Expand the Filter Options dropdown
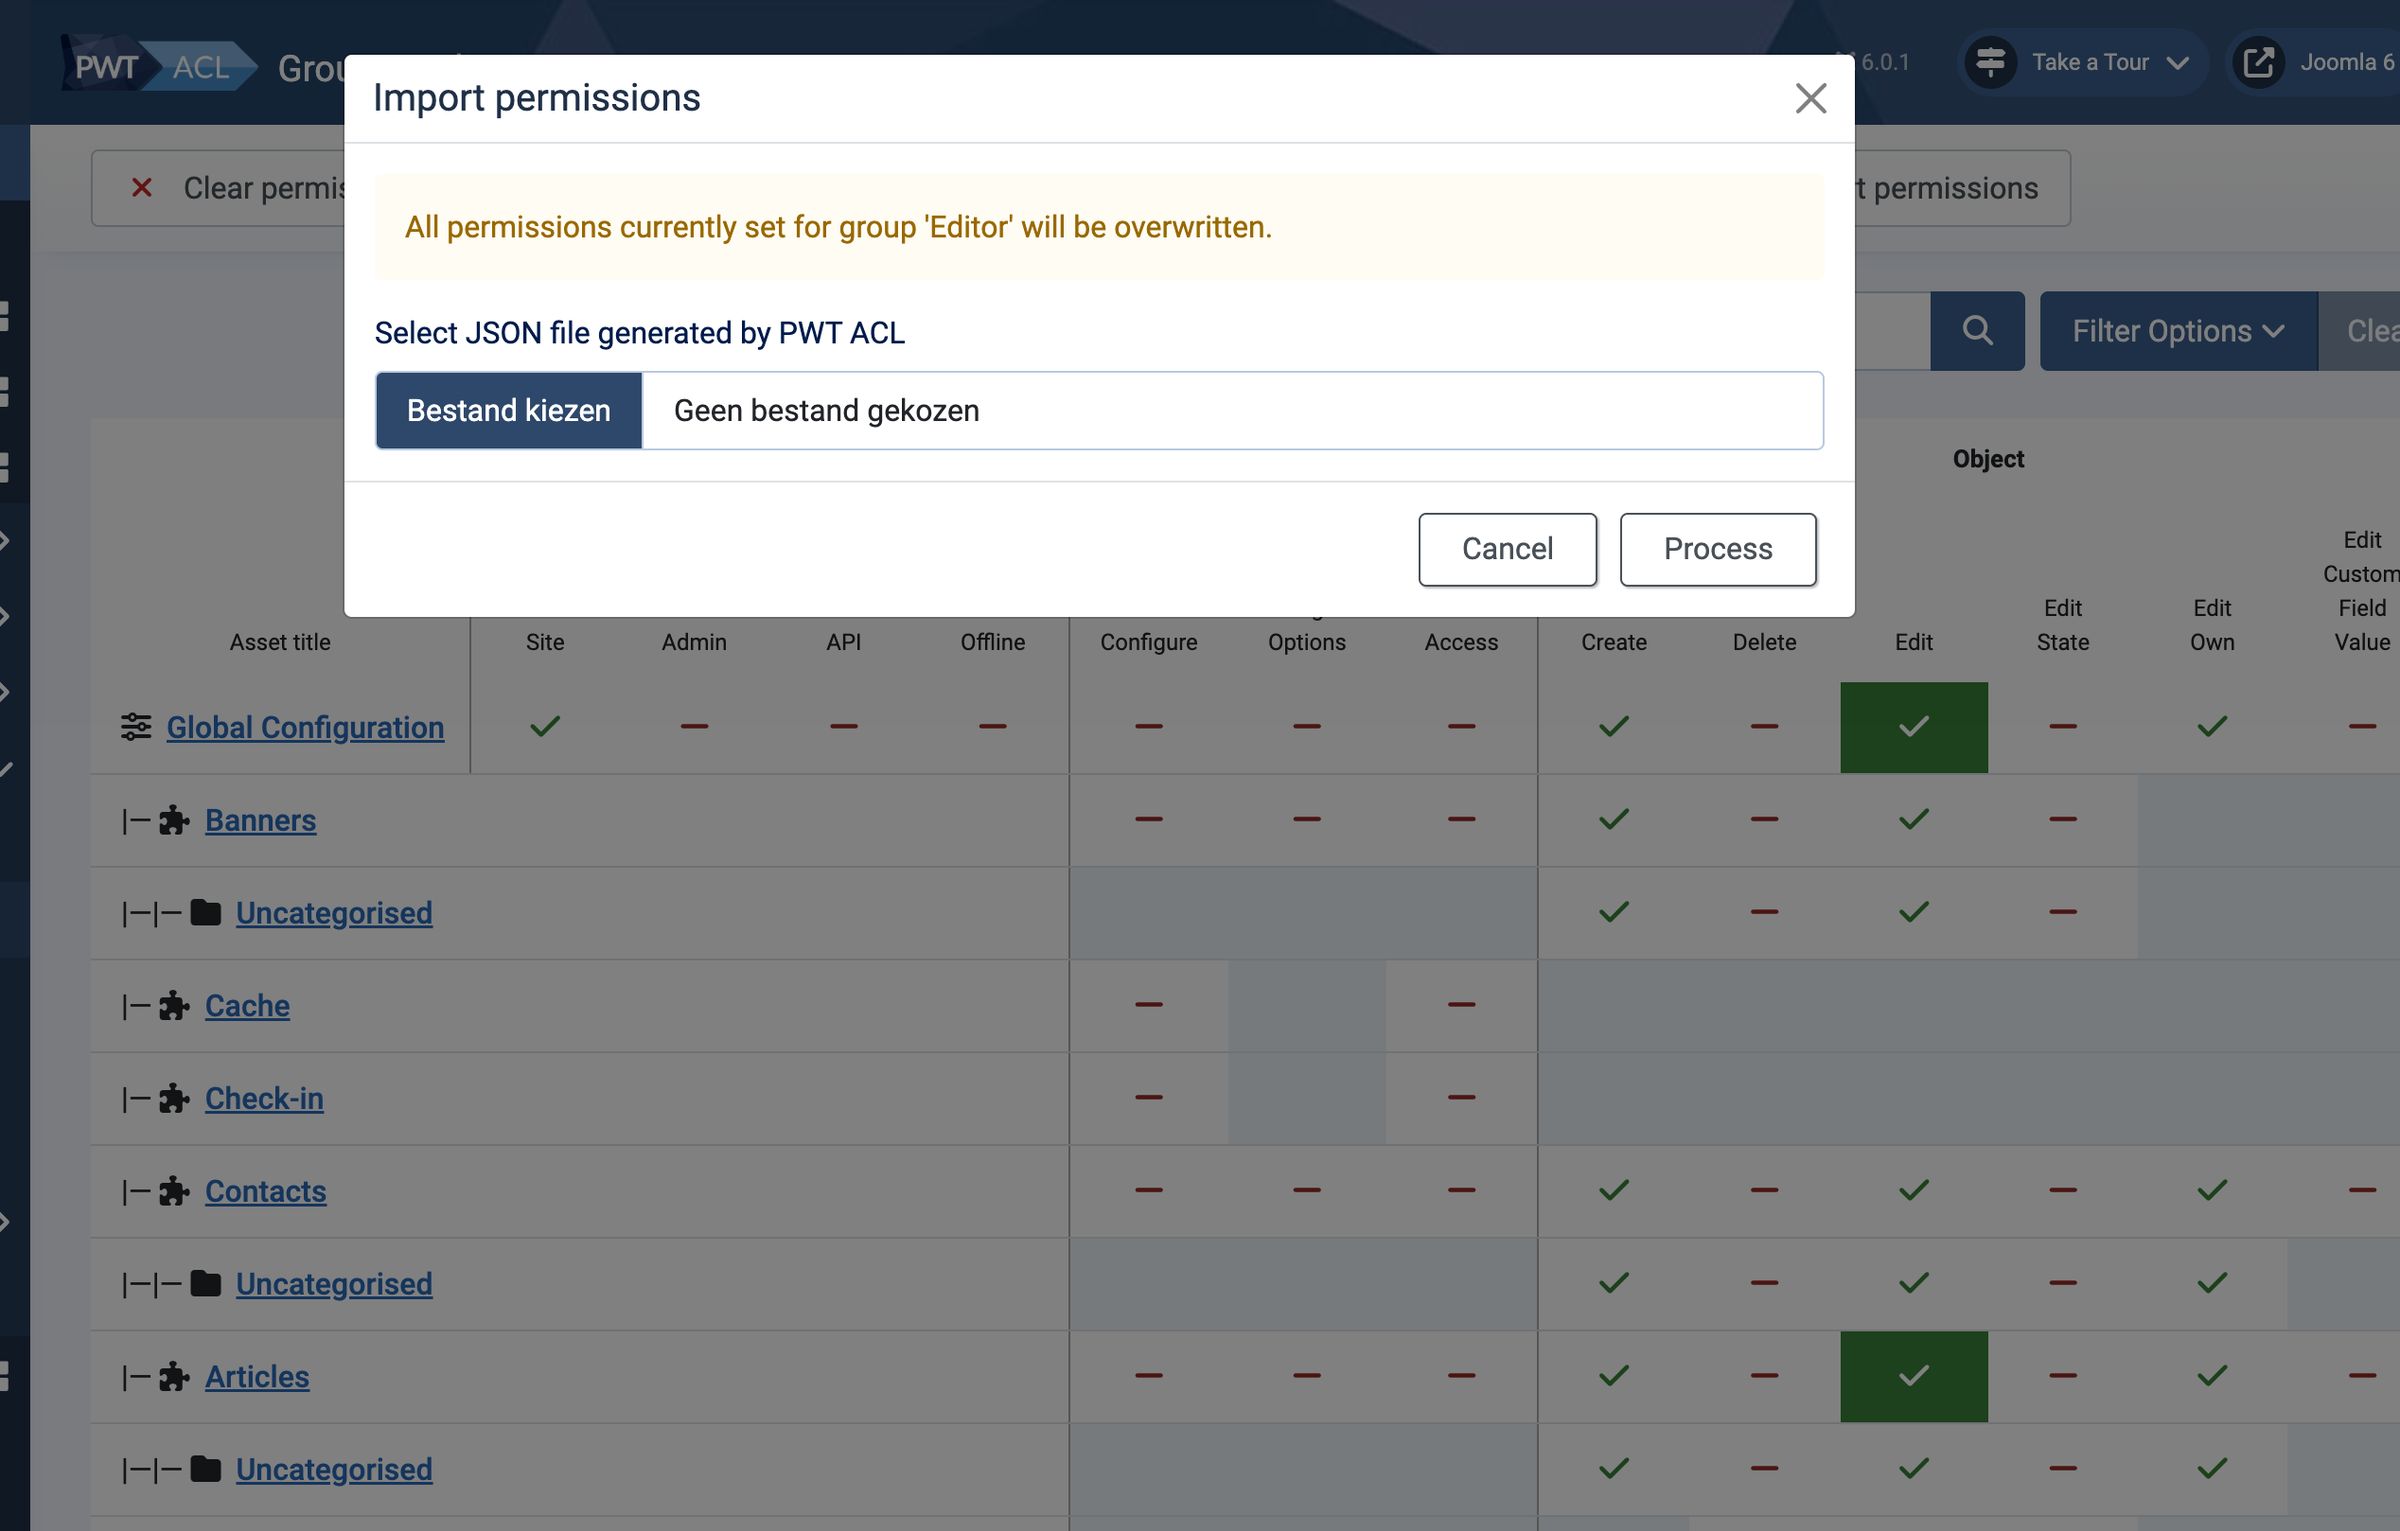Screen dimensions: 2400x1531 click(2178, 331)
